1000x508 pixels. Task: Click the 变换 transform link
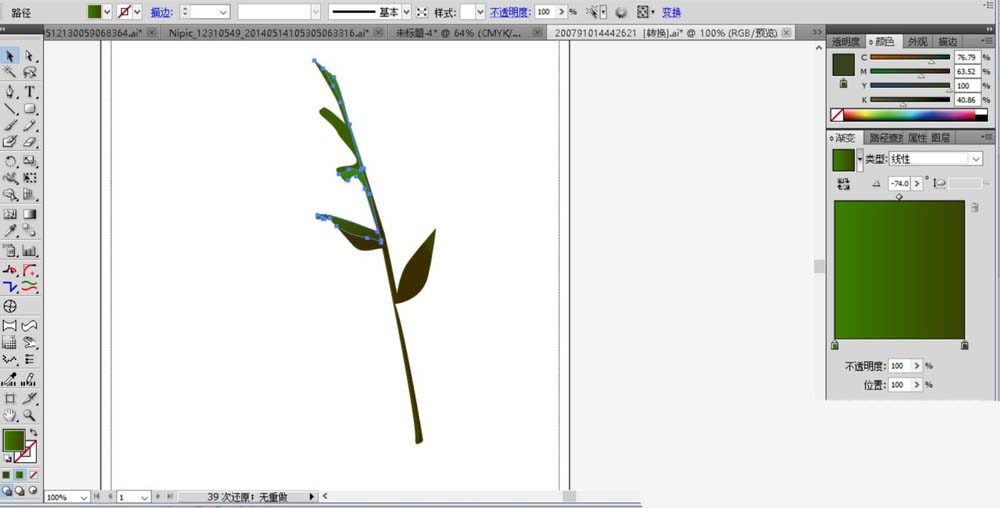tap(671, 12)
